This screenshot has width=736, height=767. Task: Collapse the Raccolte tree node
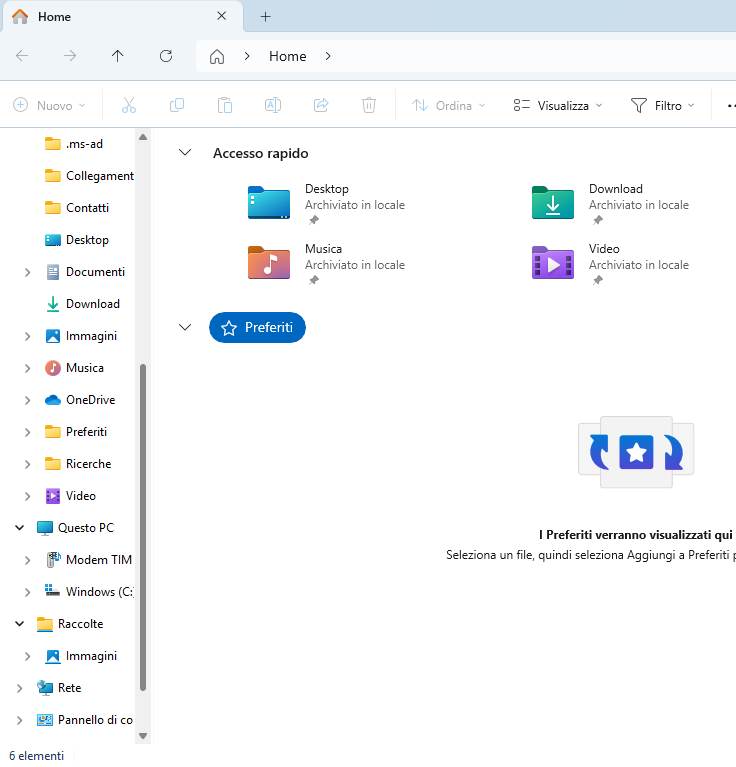pos(20,624)
